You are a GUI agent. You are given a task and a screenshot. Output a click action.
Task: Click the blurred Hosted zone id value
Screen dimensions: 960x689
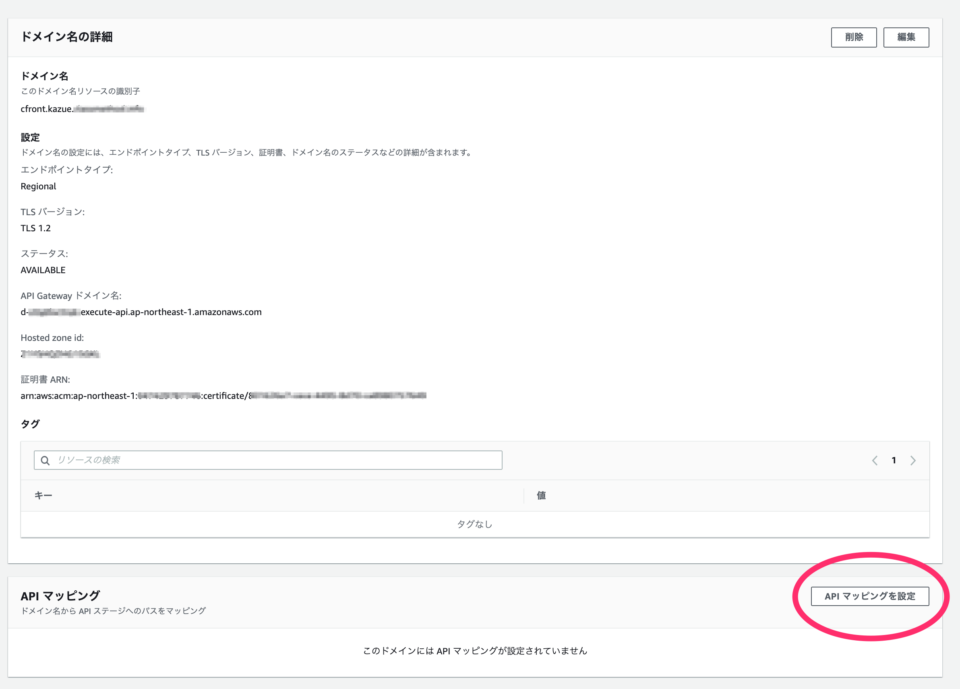coord(60,354)
